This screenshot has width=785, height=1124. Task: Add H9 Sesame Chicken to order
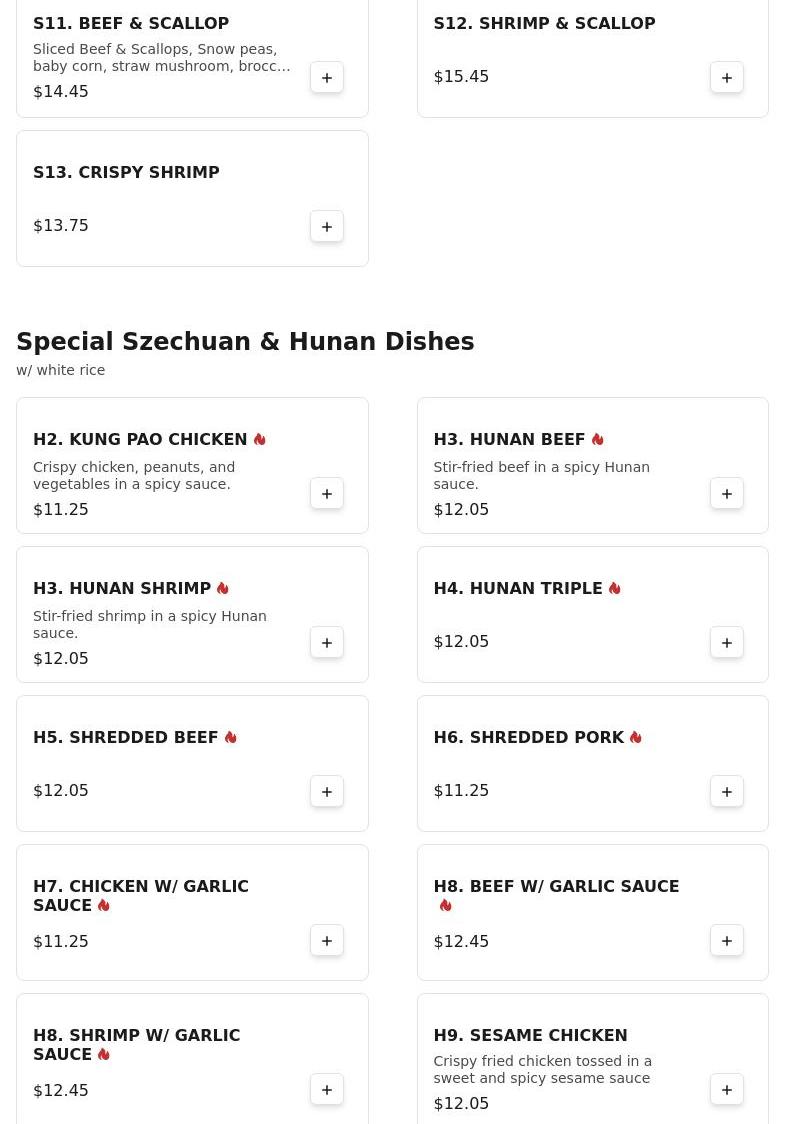click(x=727, y=1090)
